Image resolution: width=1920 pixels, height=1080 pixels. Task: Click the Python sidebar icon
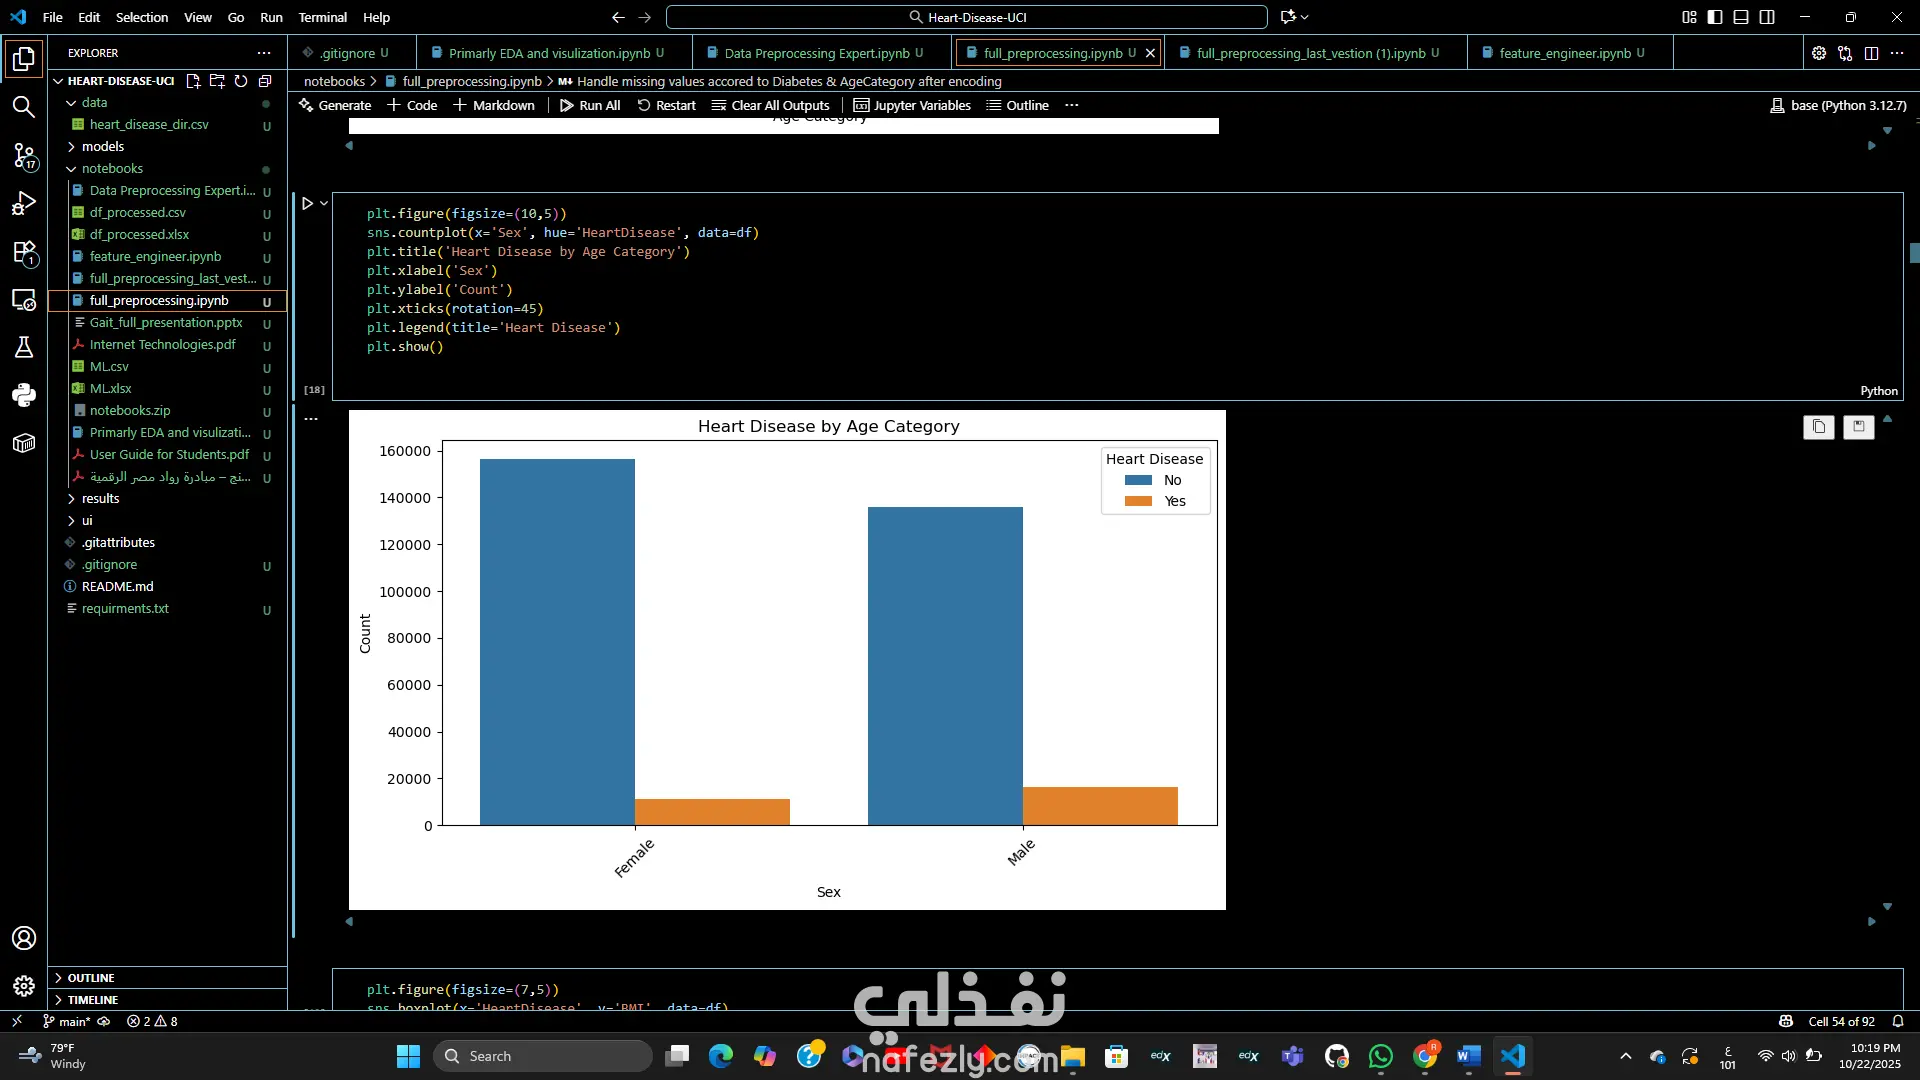coord(24,395)
